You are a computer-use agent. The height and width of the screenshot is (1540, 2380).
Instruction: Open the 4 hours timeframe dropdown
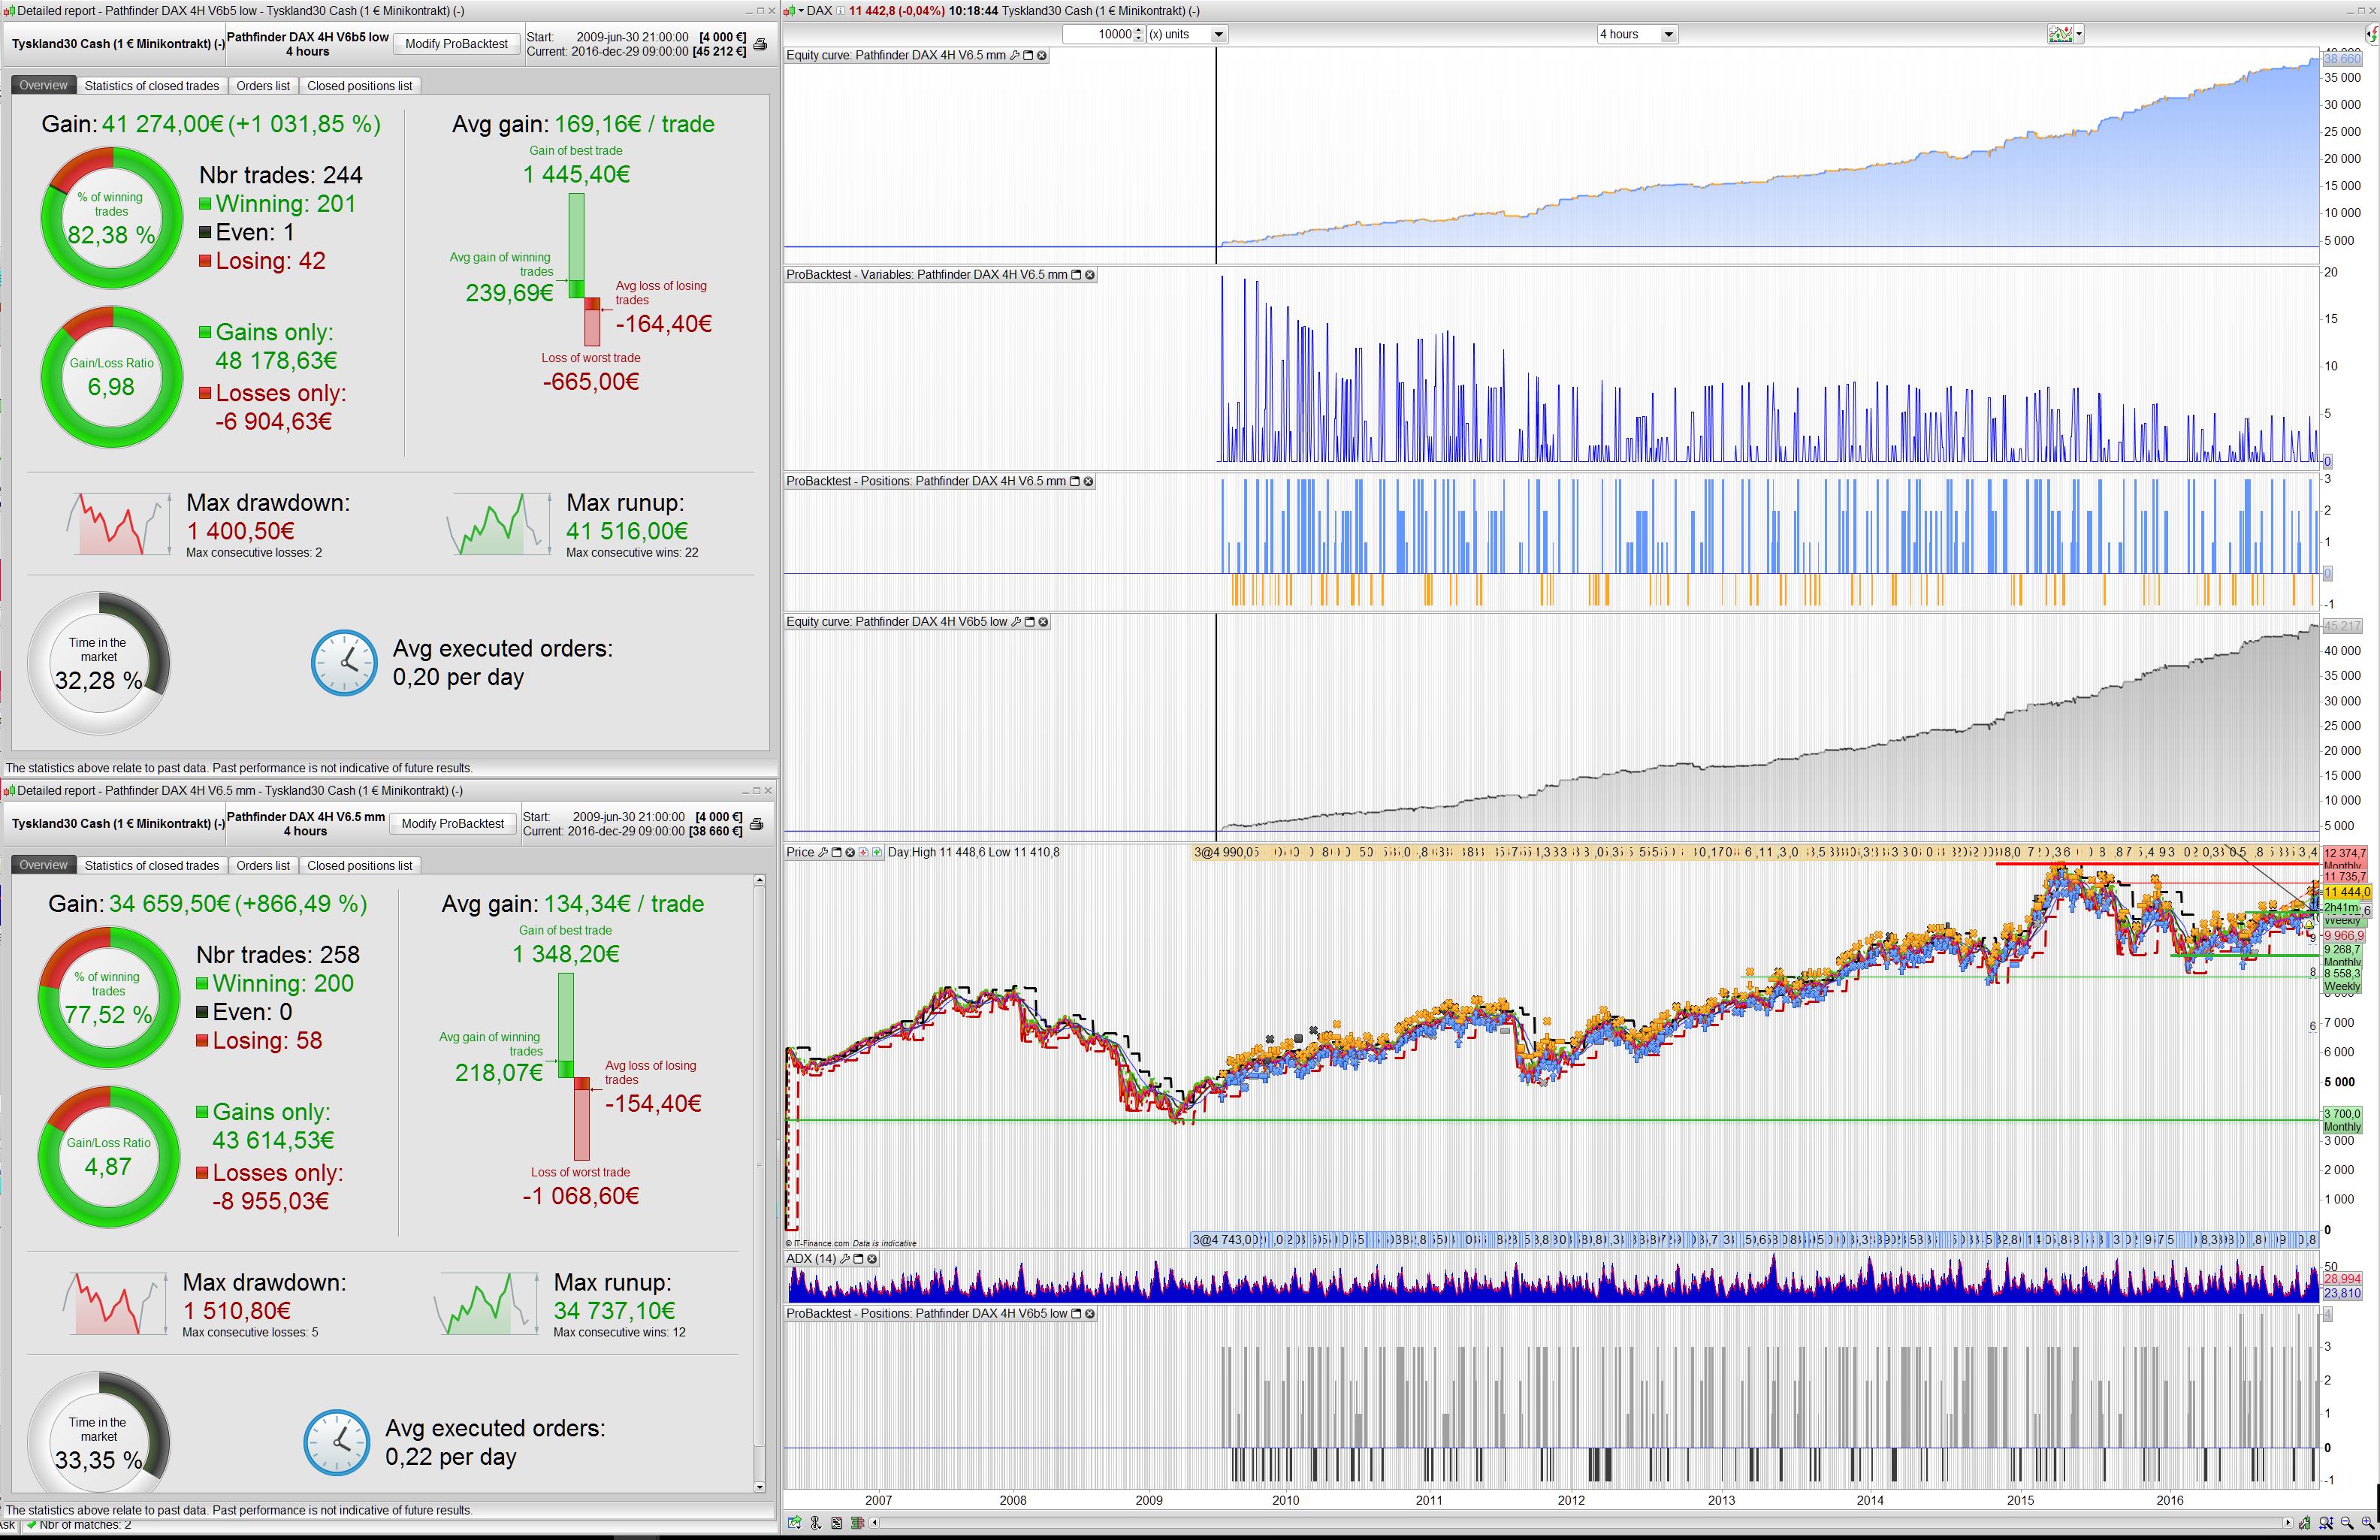click(1667, 34)
